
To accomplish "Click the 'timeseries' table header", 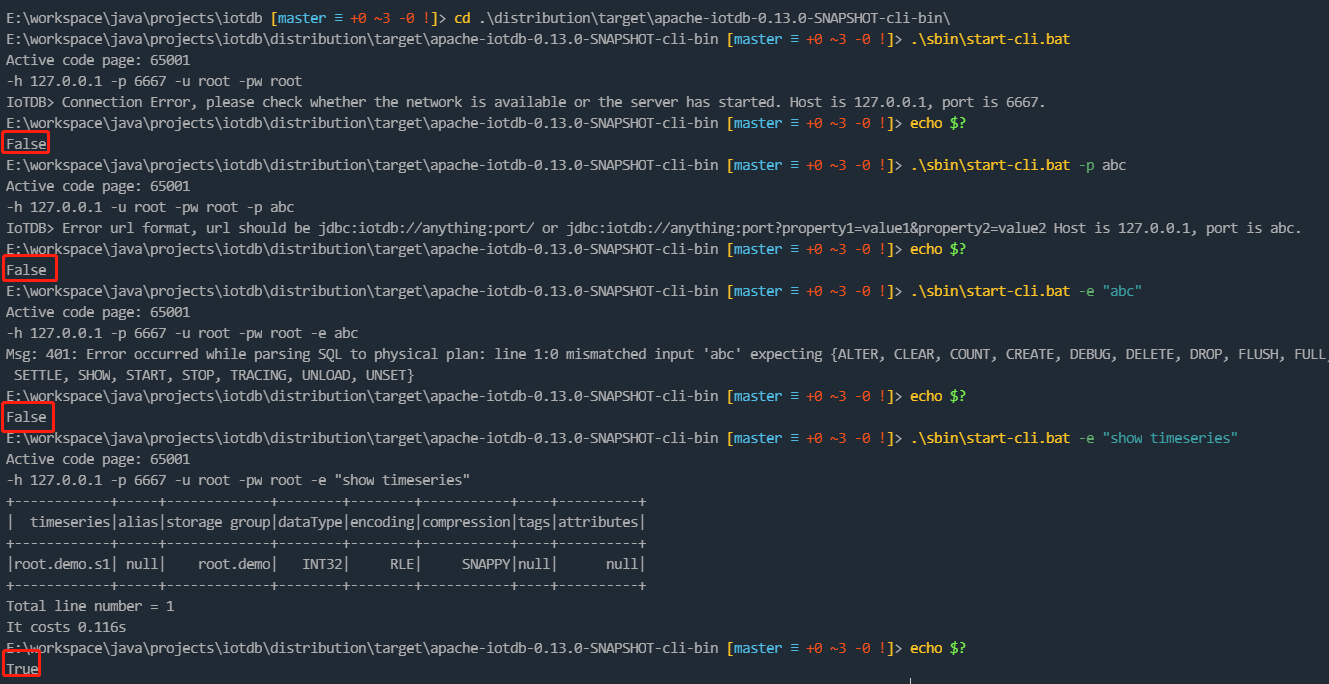I will click(x=70, y=522).
